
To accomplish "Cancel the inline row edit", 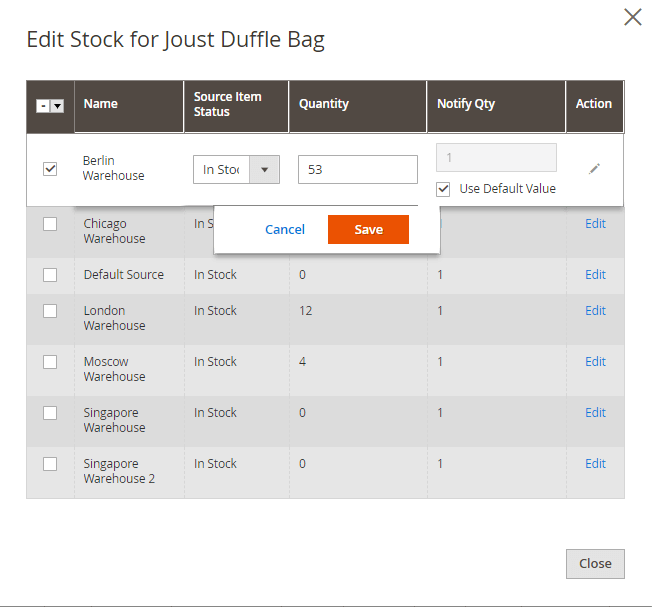I will [285, 230].
